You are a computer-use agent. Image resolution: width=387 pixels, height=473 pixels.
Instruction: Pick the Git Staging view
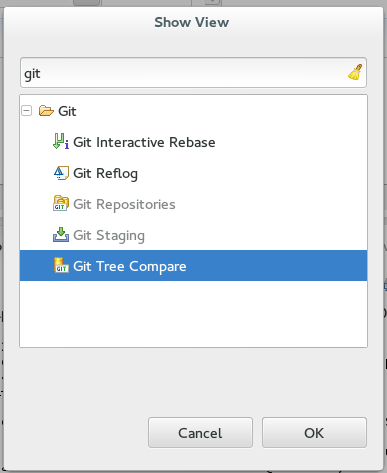click(109, 235)
